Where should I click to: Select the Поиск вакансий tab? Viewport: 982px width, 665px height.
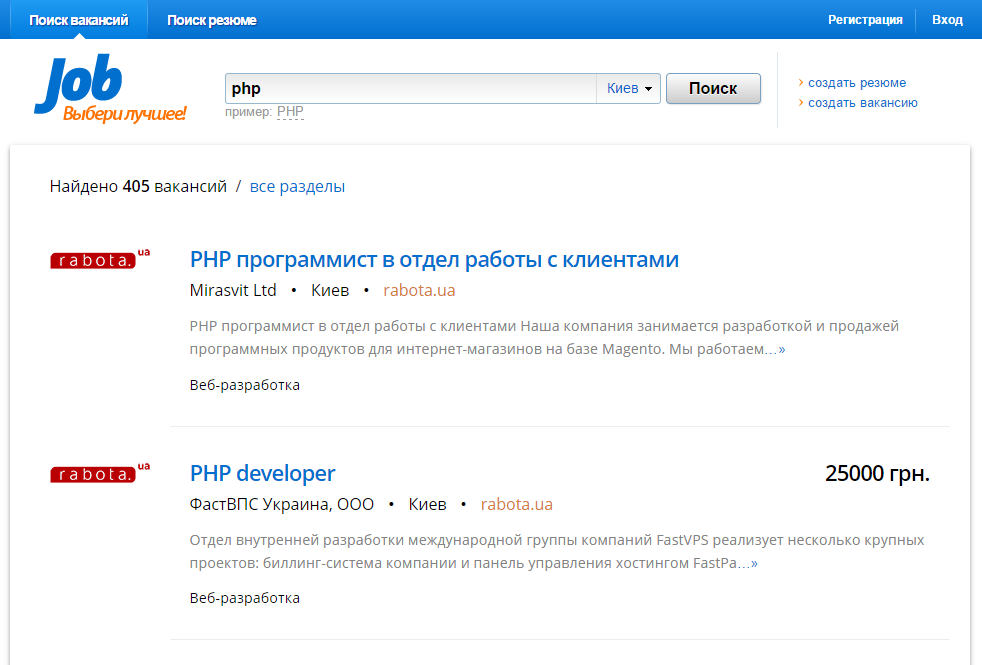pyautogui.click(x=79, y=20)
